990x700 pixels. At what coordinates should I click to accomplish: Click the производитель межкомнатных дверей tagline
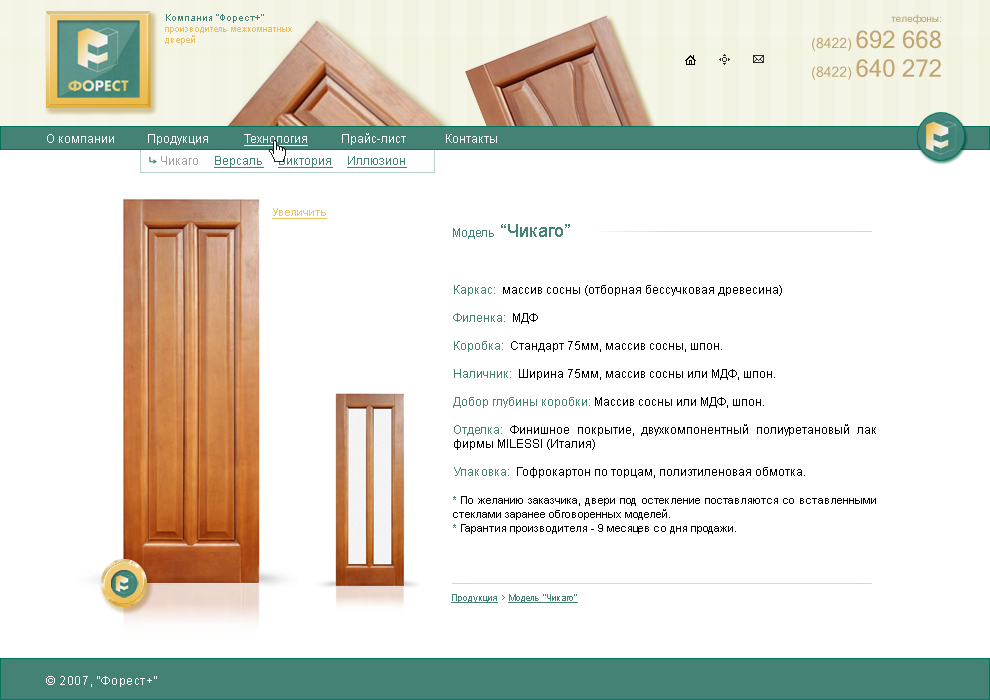229,34
